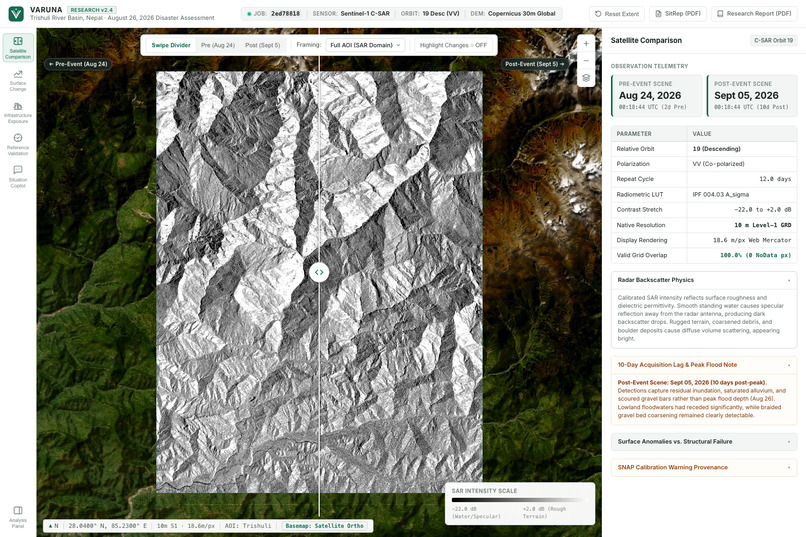This screenshot has height=537, width=806.
Task: Expand Surface Anomalies vs. Structural Failure
Action: (704, 441)
